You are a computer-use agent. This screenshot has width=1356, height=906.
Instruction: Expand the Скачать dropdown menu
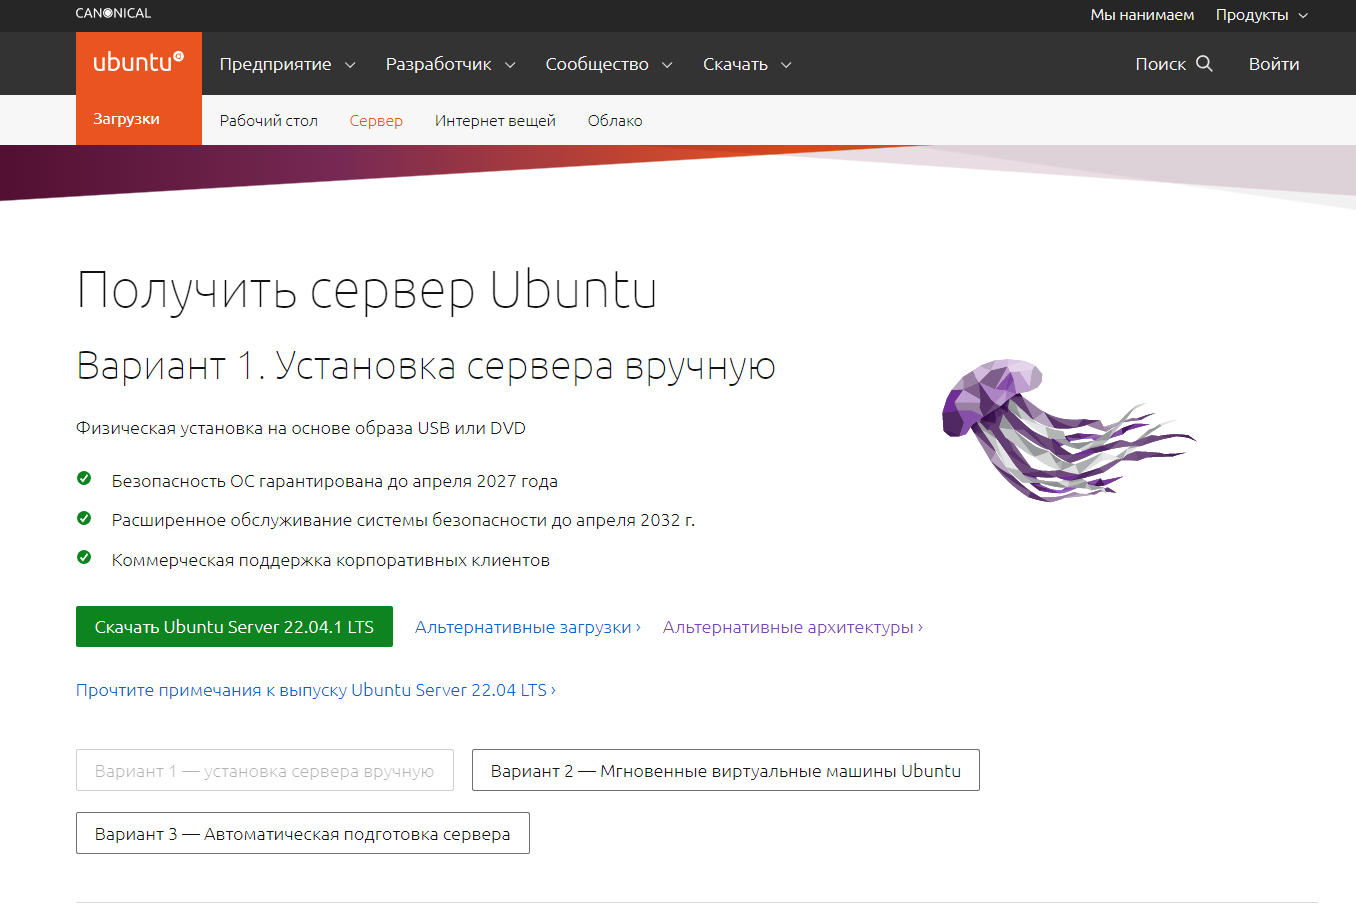click(x=747, y=64)
